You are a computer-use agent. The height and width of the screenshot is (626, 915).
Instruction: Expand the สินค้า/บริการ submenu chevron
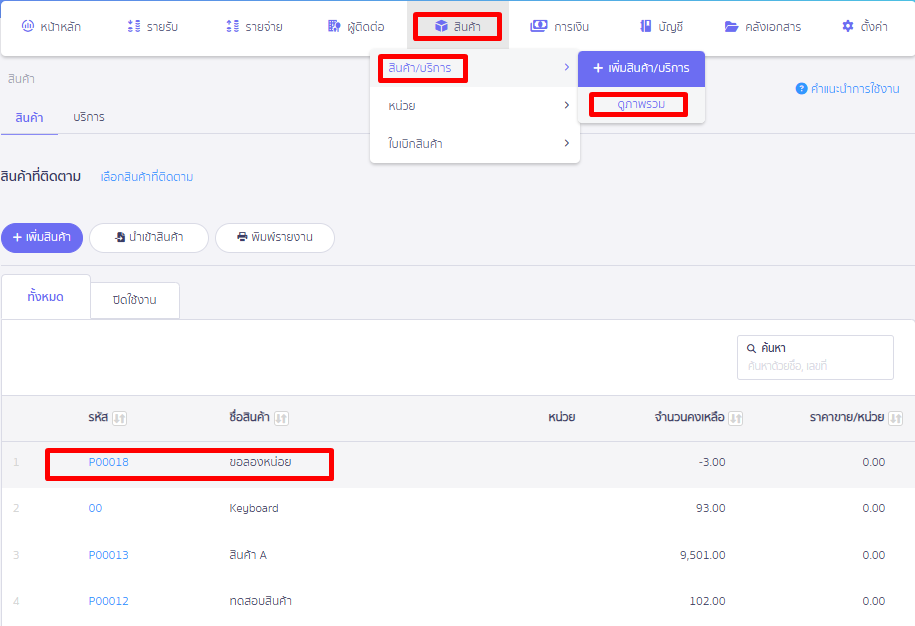(566, 69)
